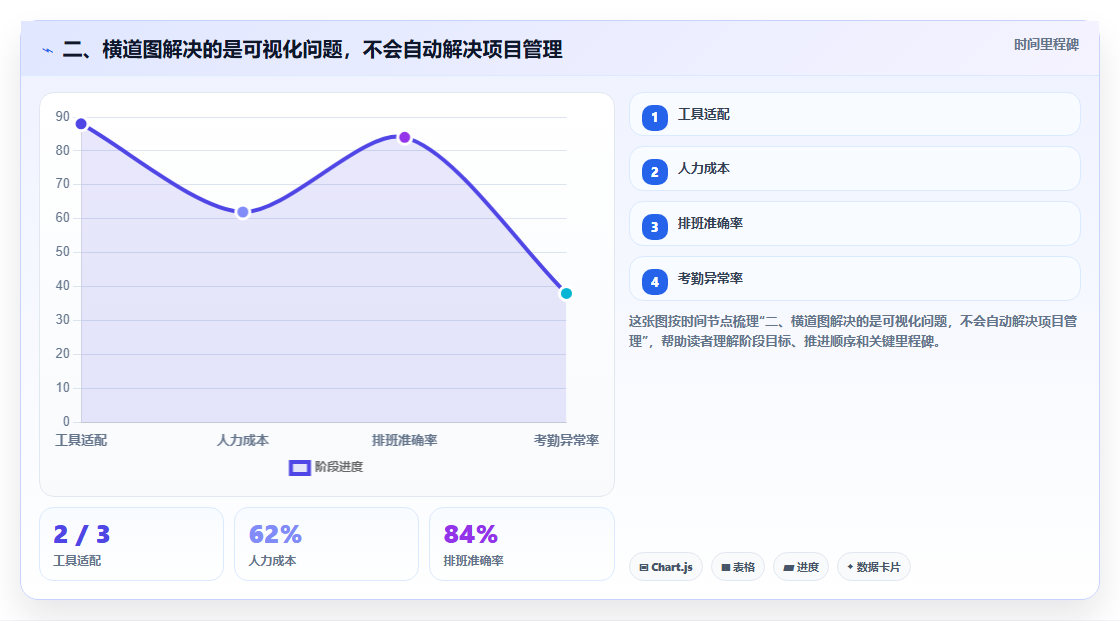Select the 考勤异常率 list row
Viewport: 1120px width, 621px height.
(x=854, y=279)
